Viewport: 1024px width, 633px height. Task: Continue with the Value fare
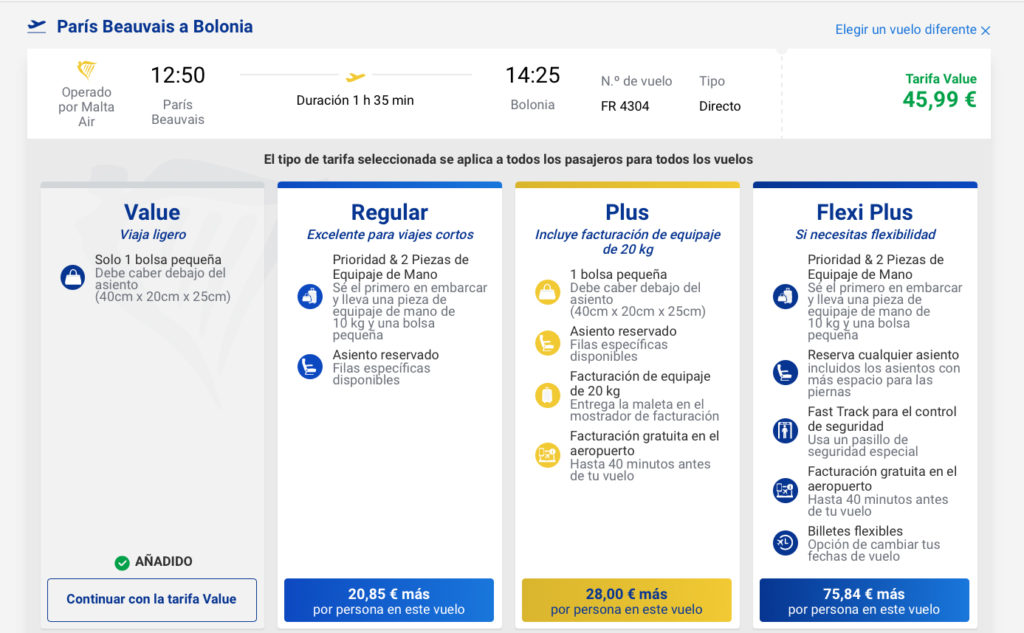click(152, 599)
